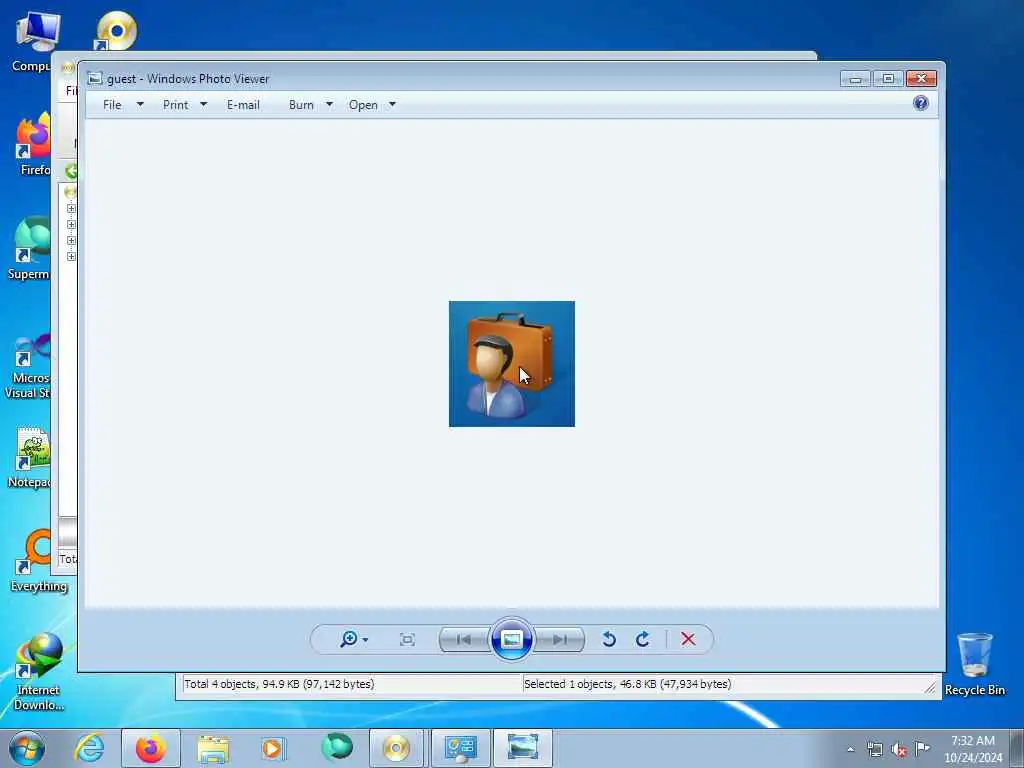Open the Print menu
This screenshot has height=768, width=1024.
pyautogui.click(x=175, y=105)
